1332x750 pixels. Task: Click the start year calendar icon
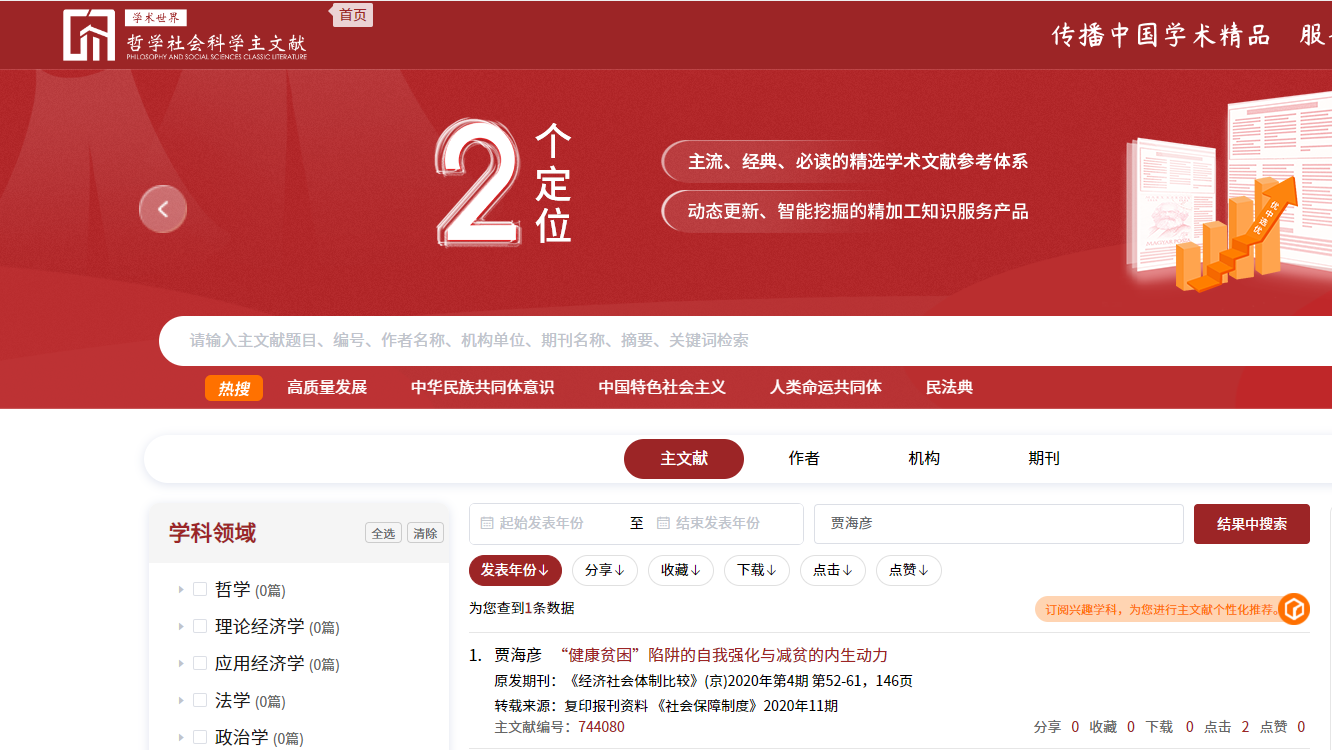coord(487,523)
